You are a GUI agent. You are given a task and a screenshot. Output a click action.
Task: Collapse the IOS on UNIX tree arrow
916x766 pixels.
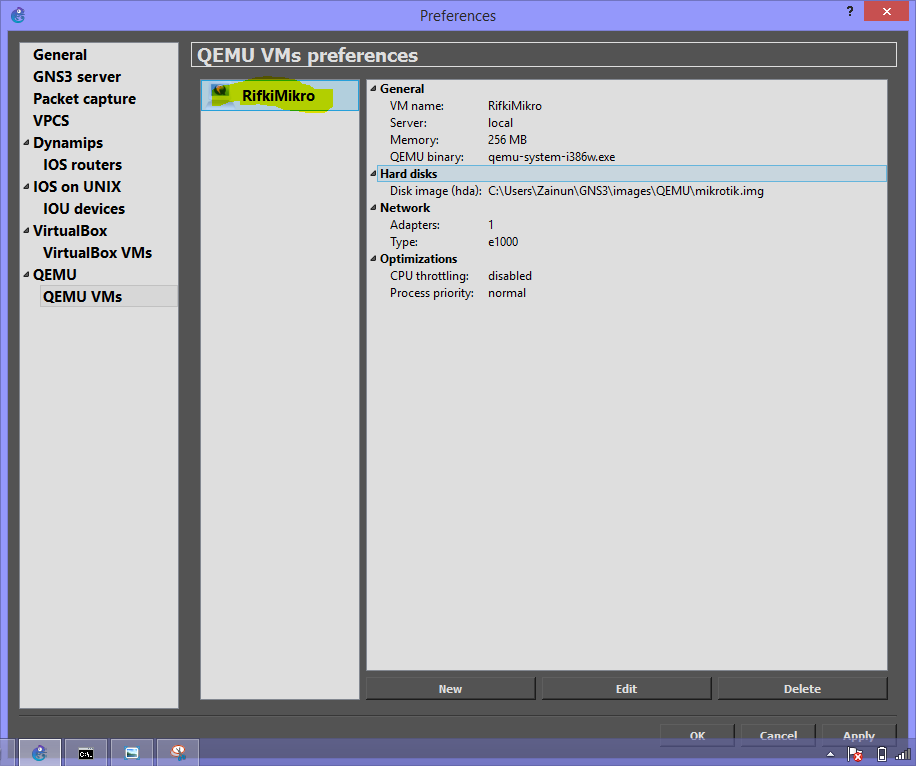(26, 186)
